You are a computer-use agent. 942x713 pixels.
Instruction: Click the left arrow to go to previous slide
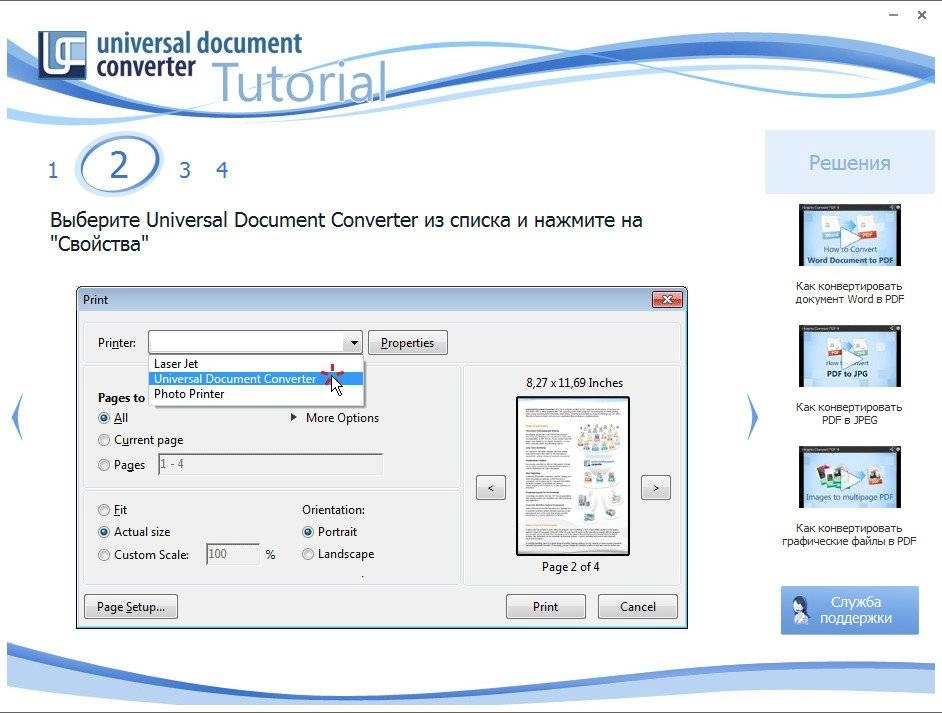[17, 417]
